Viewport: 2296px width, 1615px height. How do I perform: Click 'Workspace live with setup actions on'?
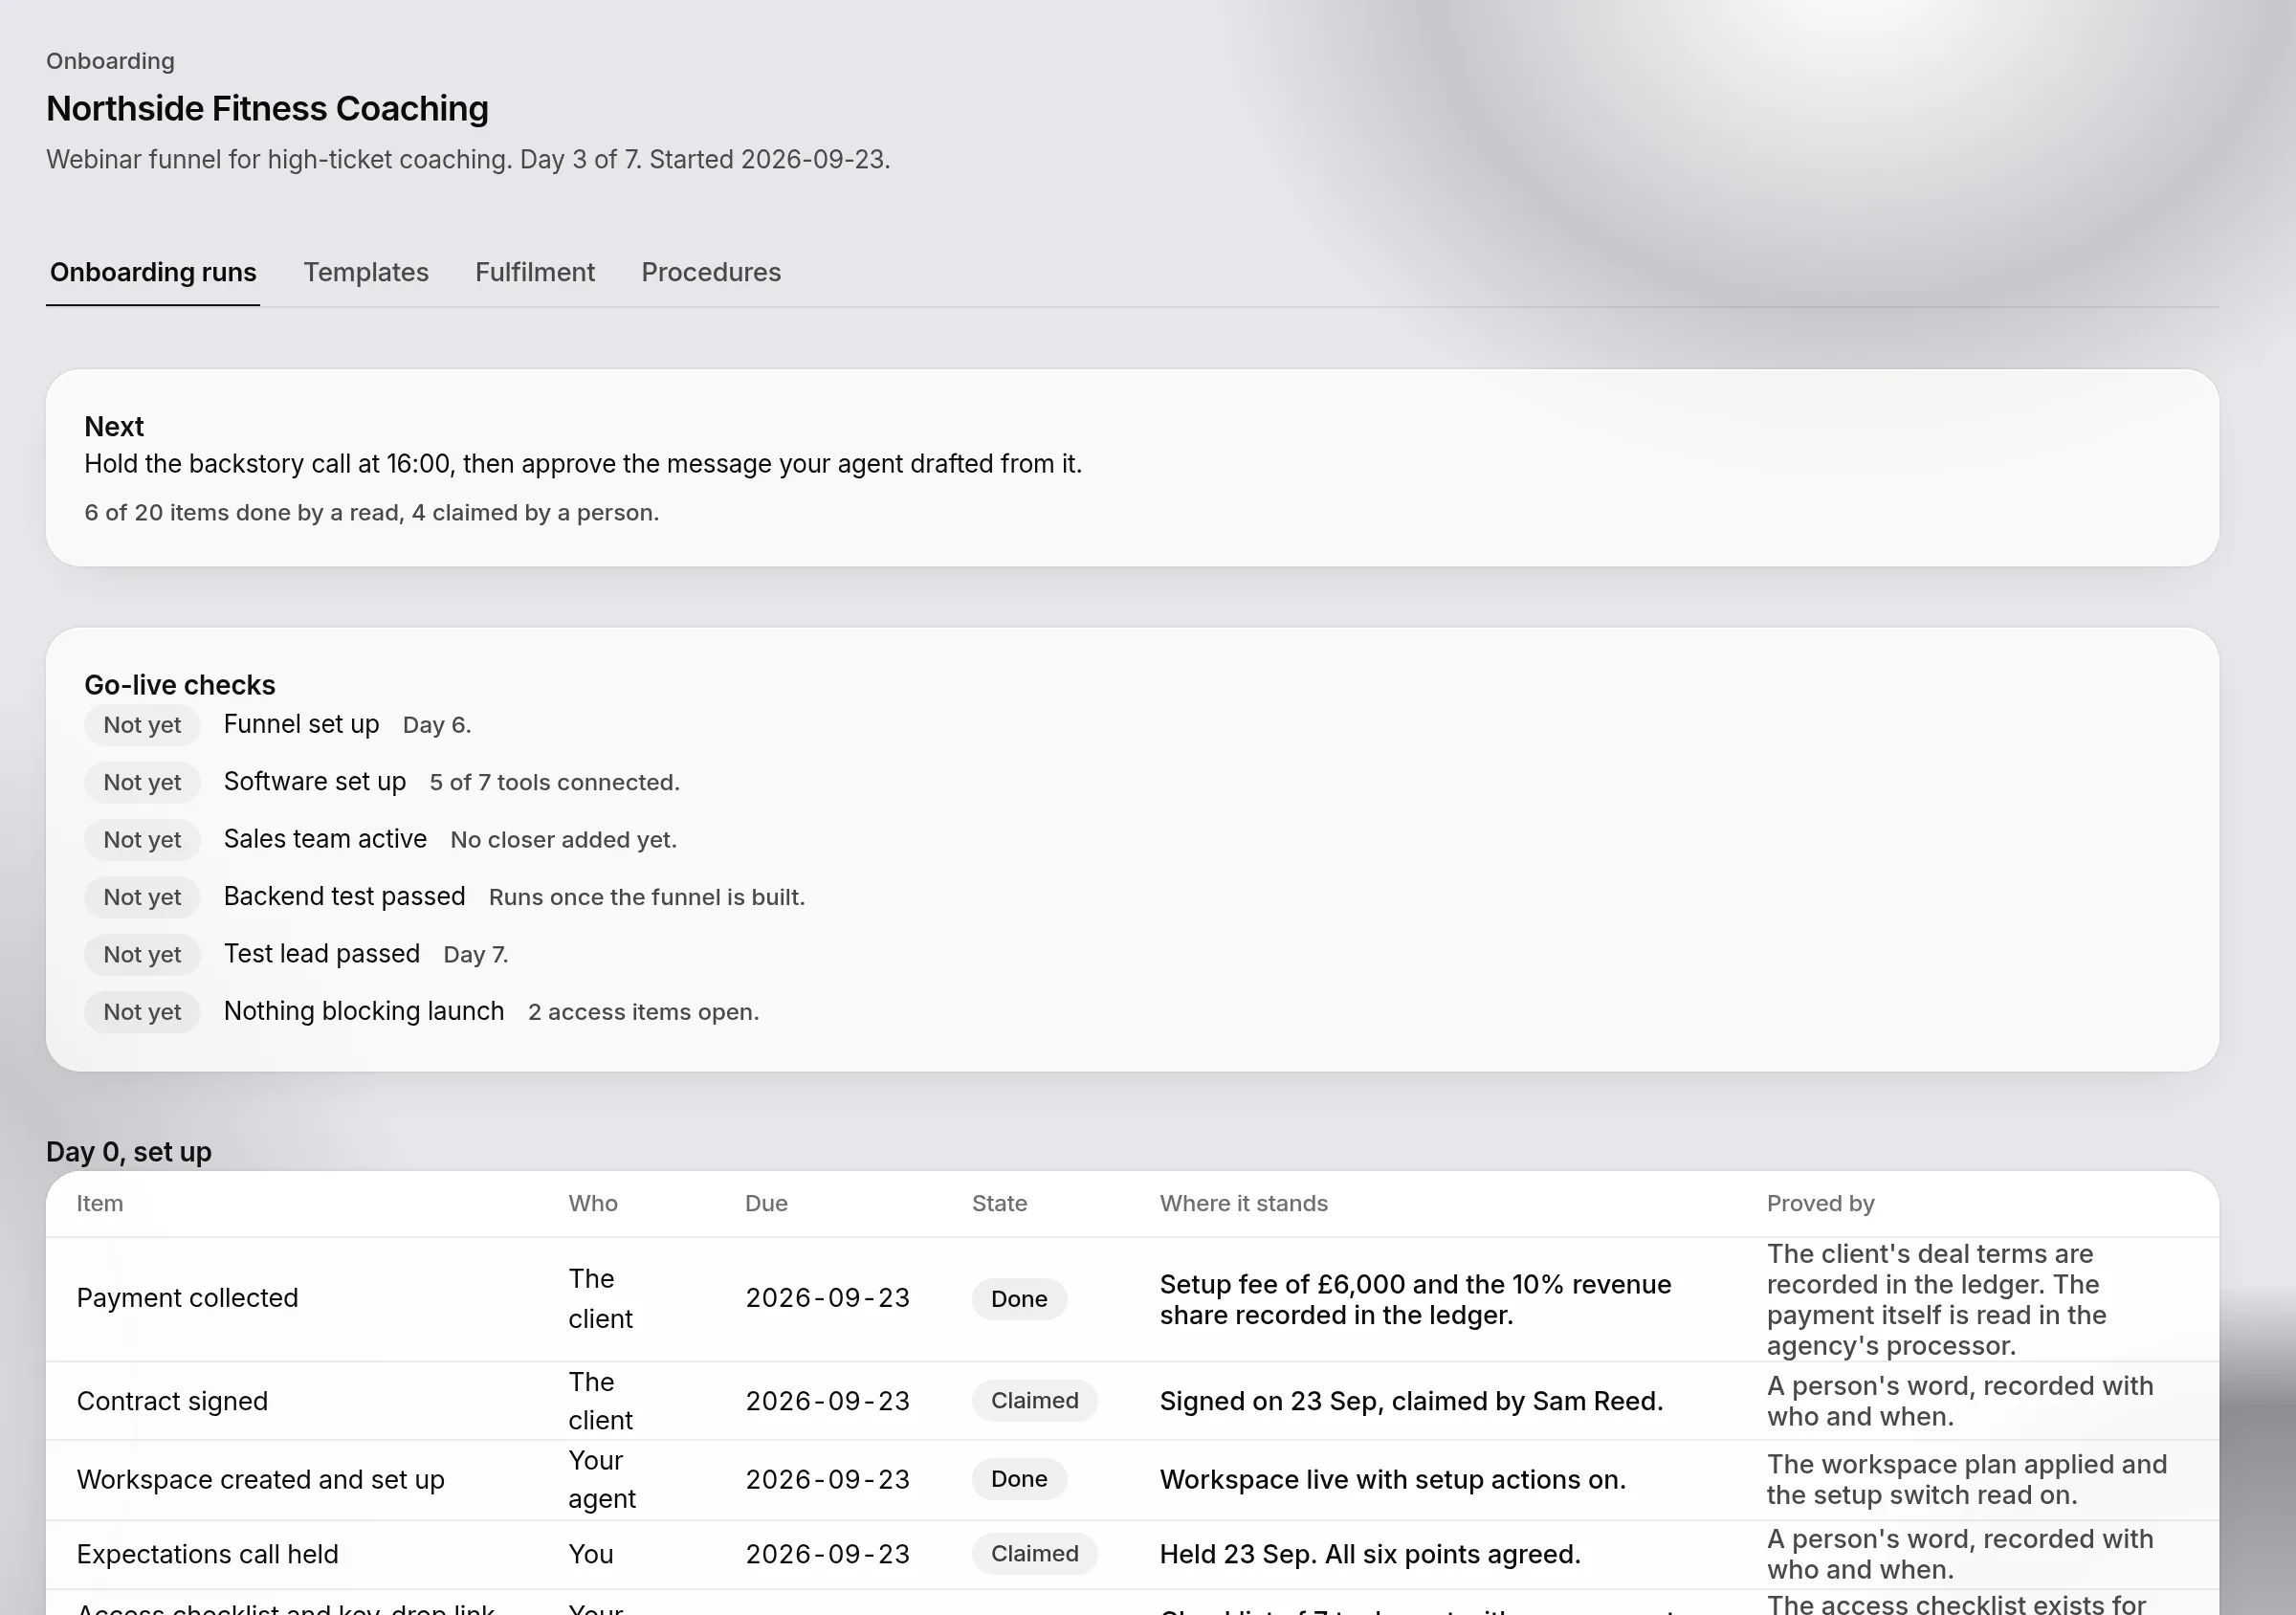click(1393, 1480)
